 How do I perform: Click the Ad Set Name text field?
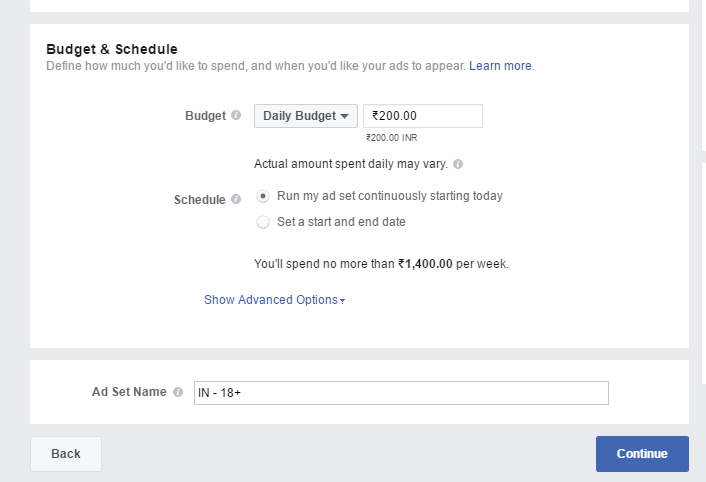tap(401, 393)
